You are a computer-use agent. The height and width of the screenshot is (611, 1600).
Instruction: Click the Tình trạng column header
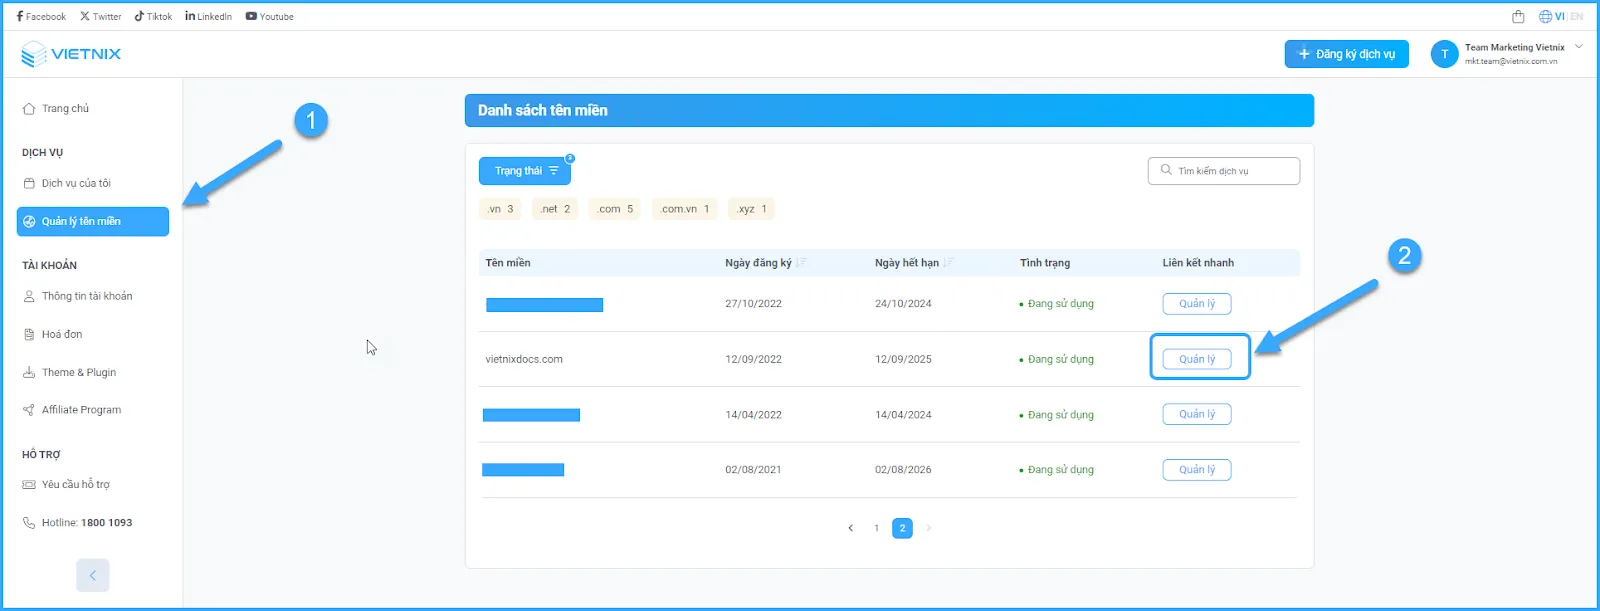click(1045, 263)
